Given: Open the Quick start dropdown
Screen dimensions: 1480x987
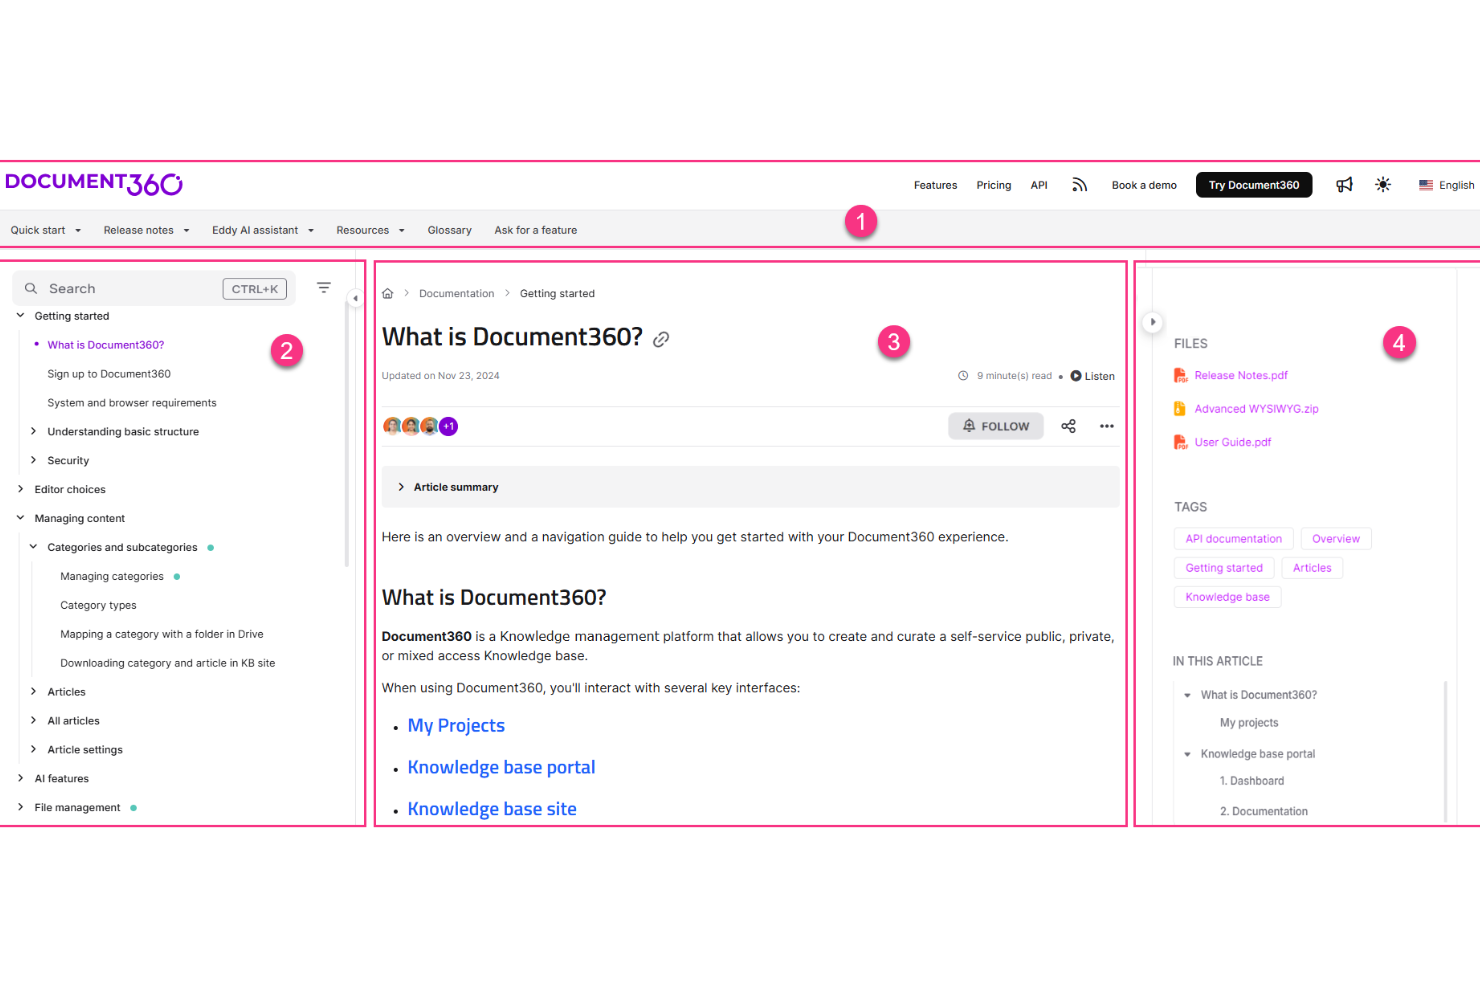Looking at the screenshot, I should pos(46,230).
